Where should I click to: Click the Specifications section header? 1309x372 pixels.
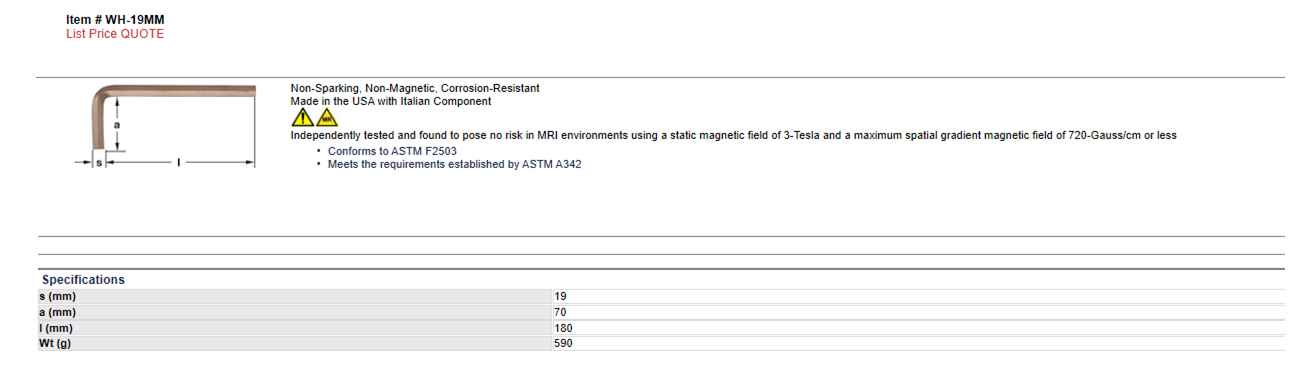[x=83, y=280]
